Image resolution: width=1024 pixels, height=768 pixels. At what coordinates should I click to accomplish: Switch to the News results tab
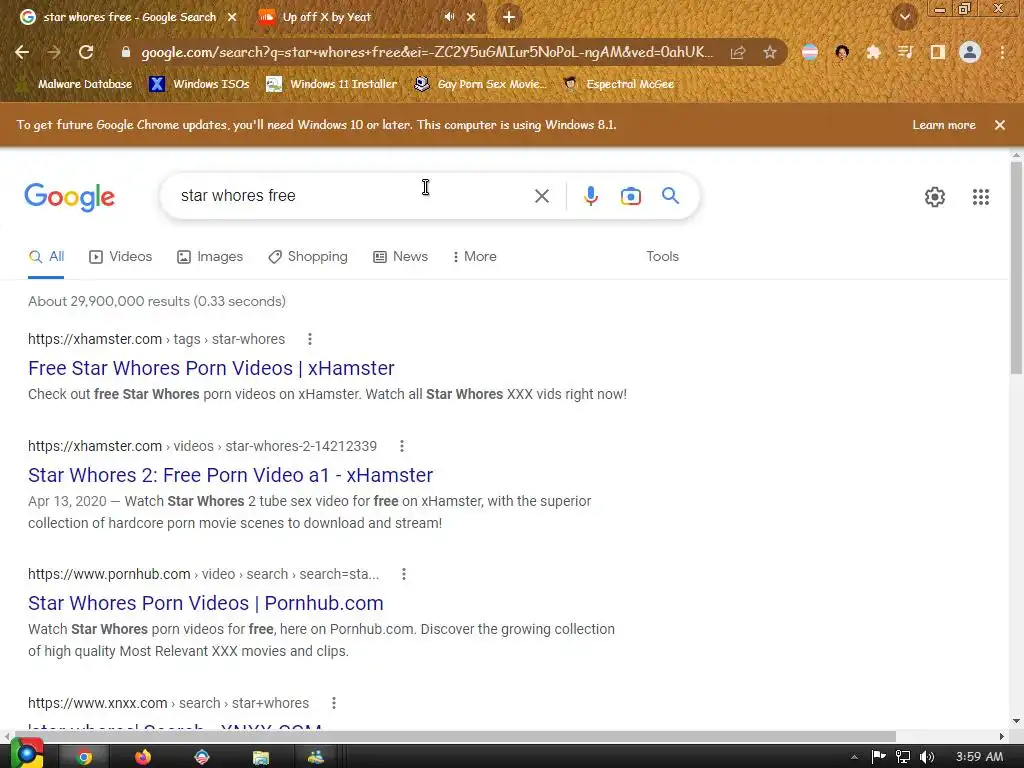tap(401, 257)
